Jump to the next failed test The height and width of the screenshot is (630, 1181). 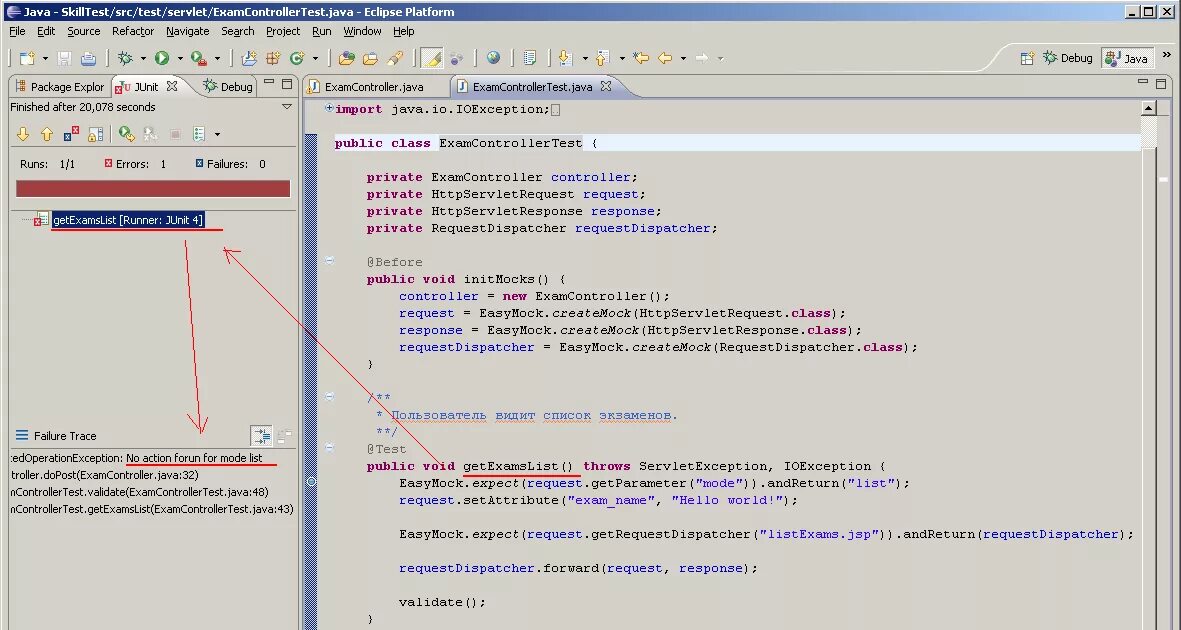[x=23, y=133]
